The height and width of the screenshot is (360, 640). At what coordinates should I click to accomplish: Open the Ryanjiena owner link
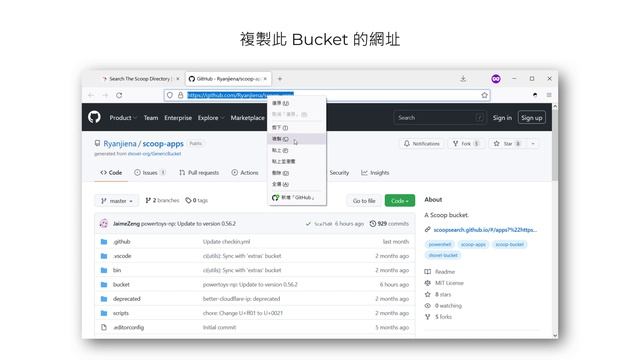(x=120, y=144)
